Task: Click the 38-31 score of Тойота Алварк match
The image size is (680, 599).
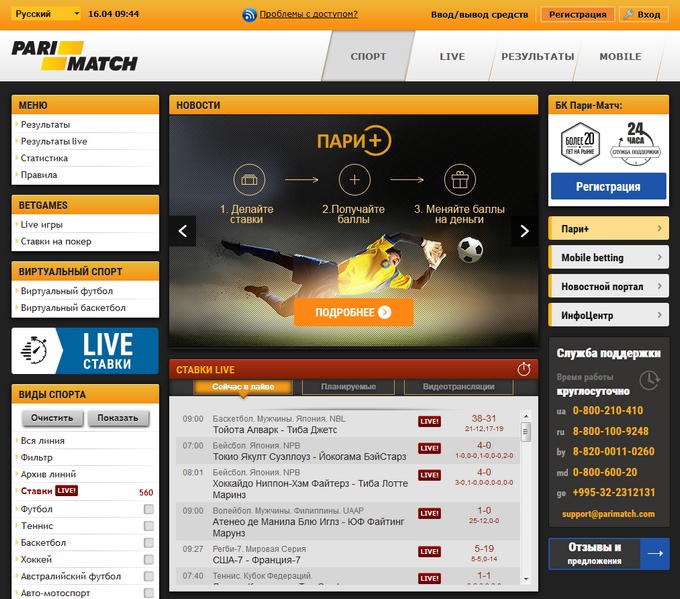Action: pyautogui.click(x=484, y=418)
